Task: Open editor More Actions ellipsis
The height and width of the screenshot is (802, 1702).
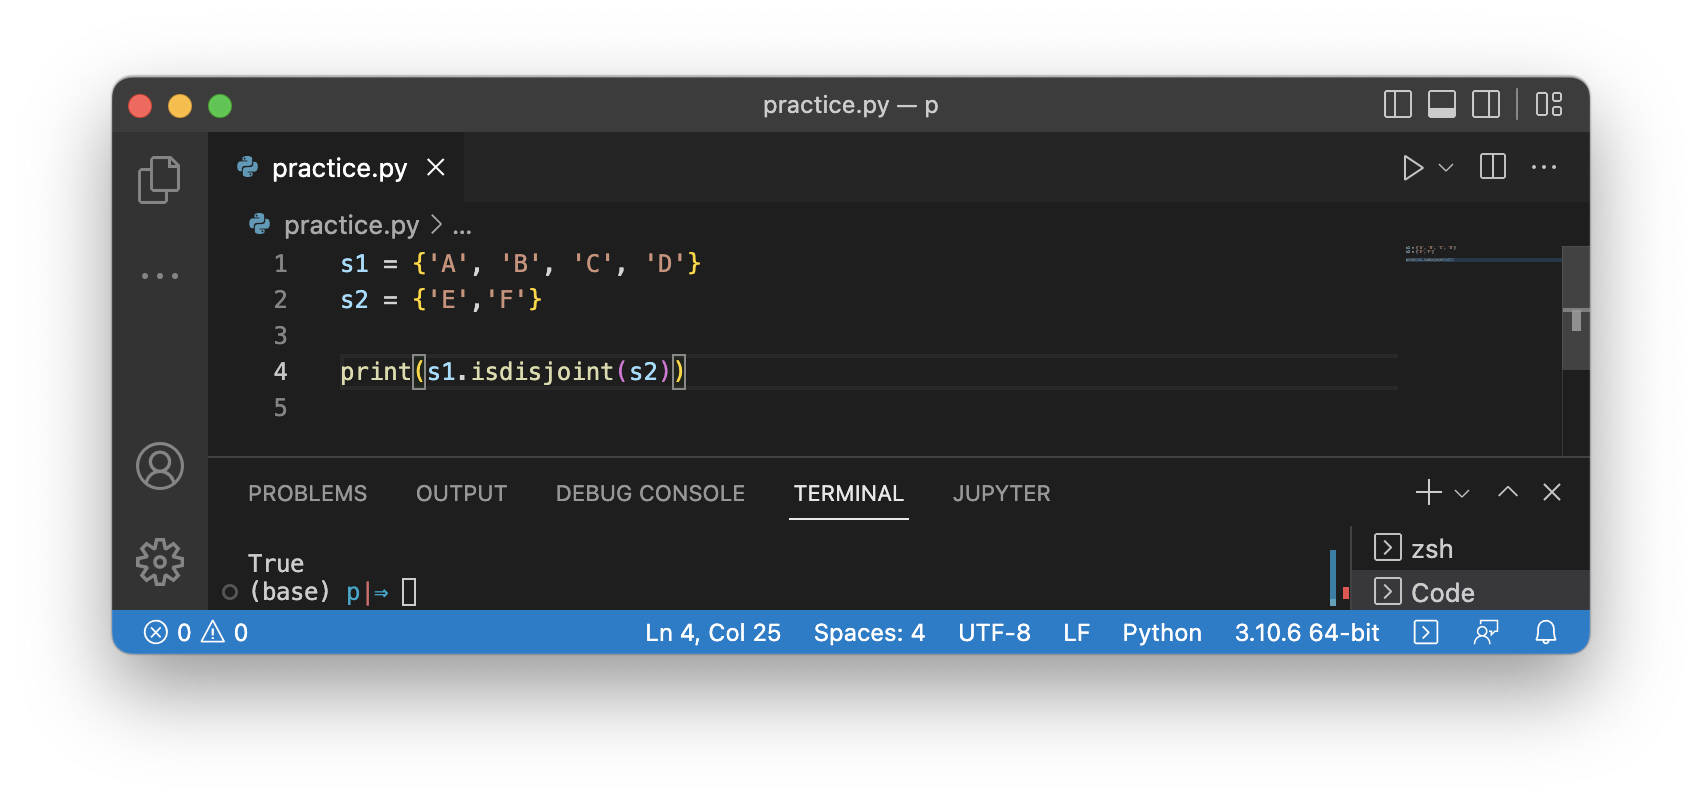Action: click(x=1543, y=167)
